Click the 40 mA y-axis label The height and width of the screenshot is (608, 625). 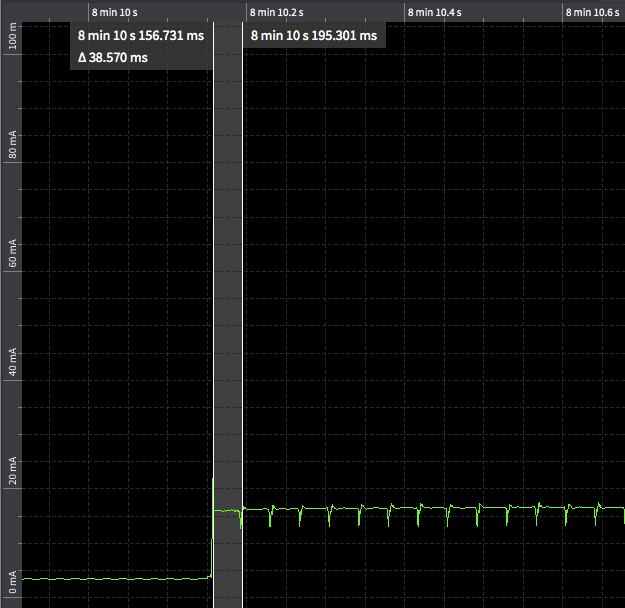coord(12,362)
